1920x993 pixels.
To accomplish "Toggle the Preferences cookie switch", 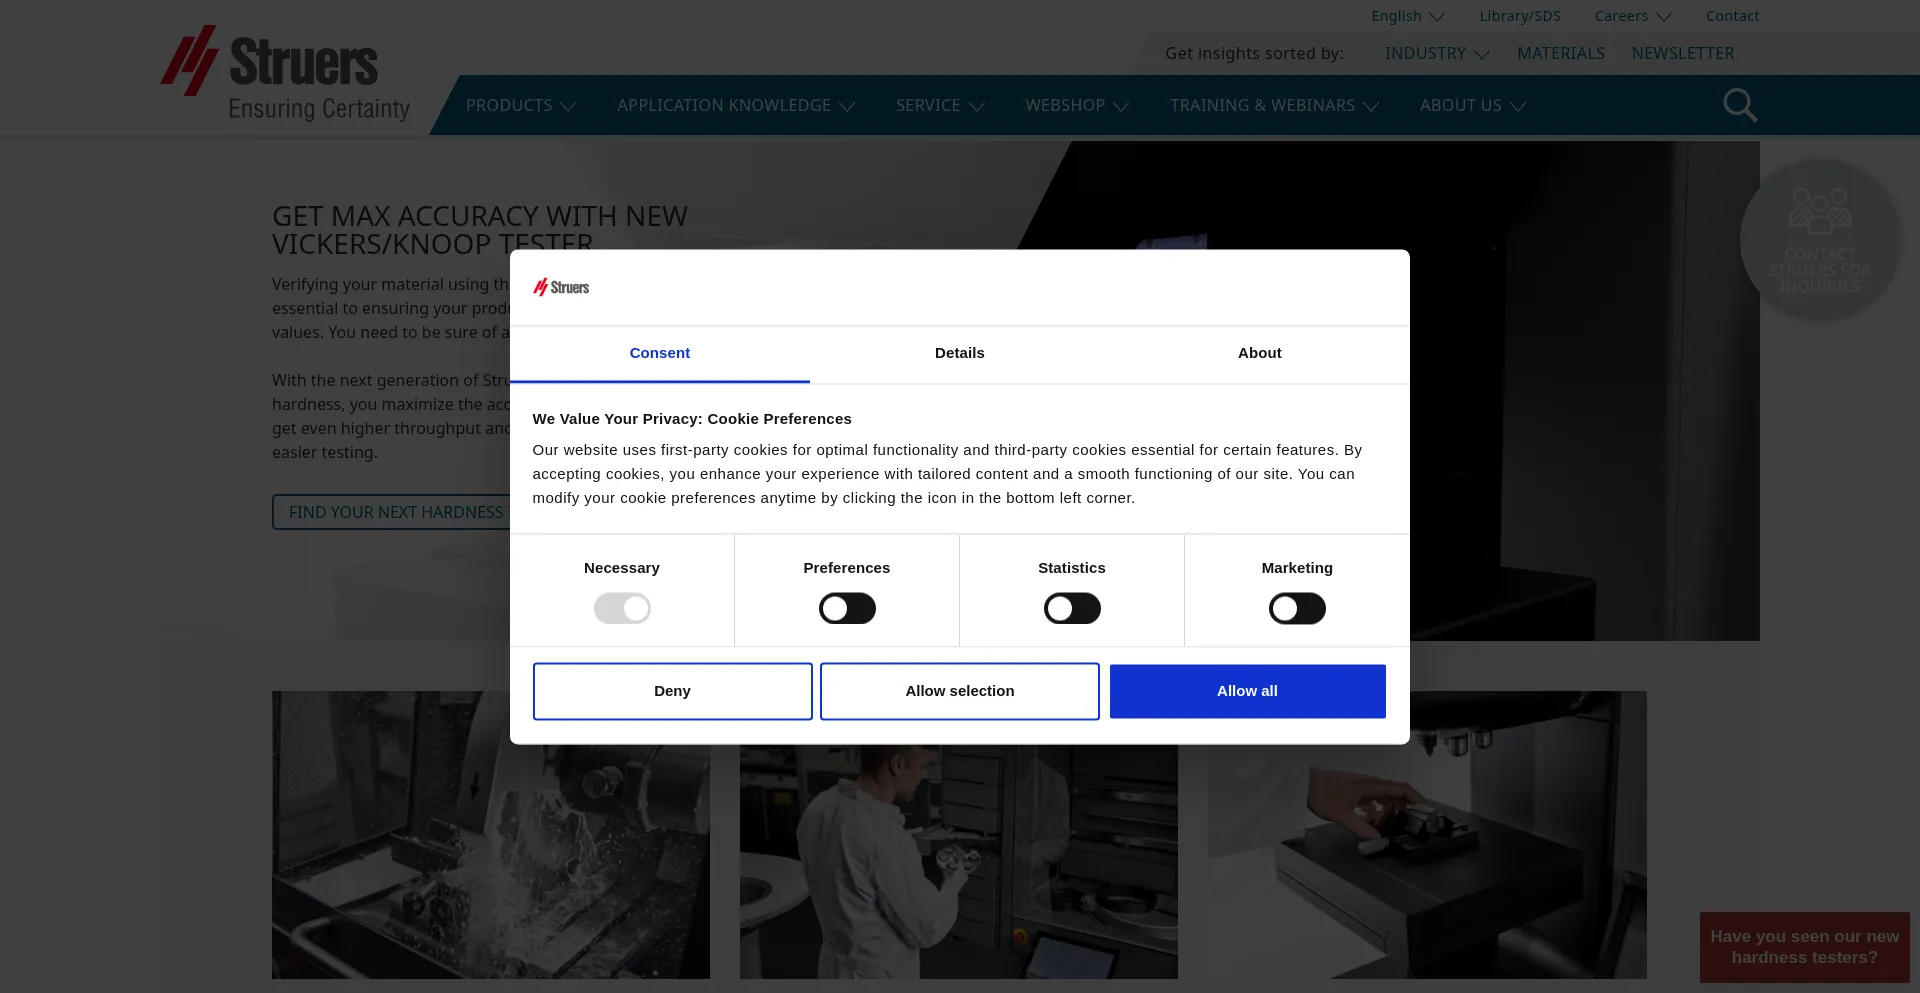I will (847, 608).
